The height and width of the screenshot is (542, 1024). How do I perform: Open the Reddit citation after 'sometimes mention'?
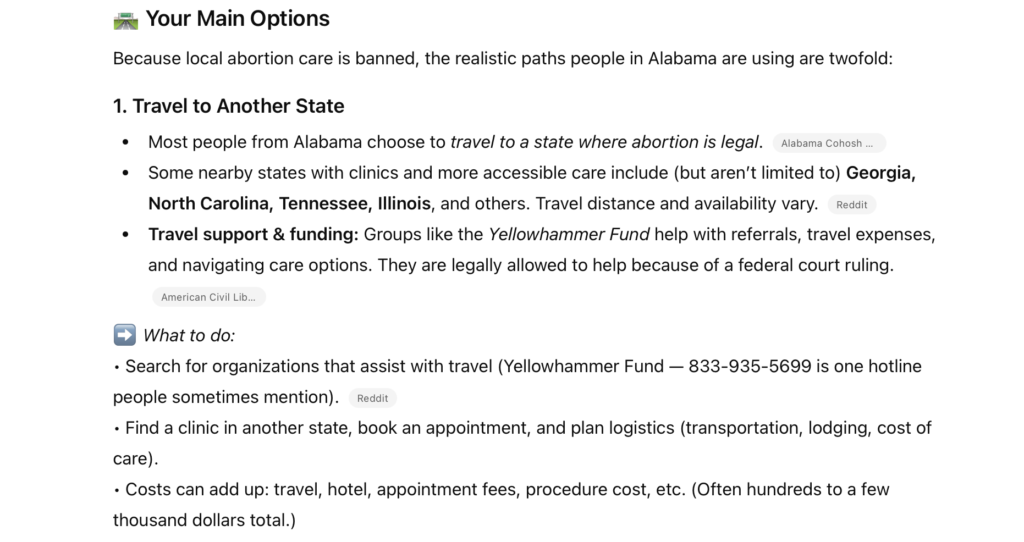tap(375, 398)
